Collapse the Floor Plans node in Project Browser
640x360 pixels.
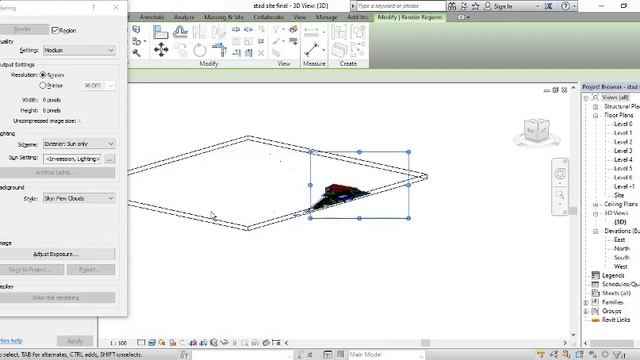[x=596, y=116]
